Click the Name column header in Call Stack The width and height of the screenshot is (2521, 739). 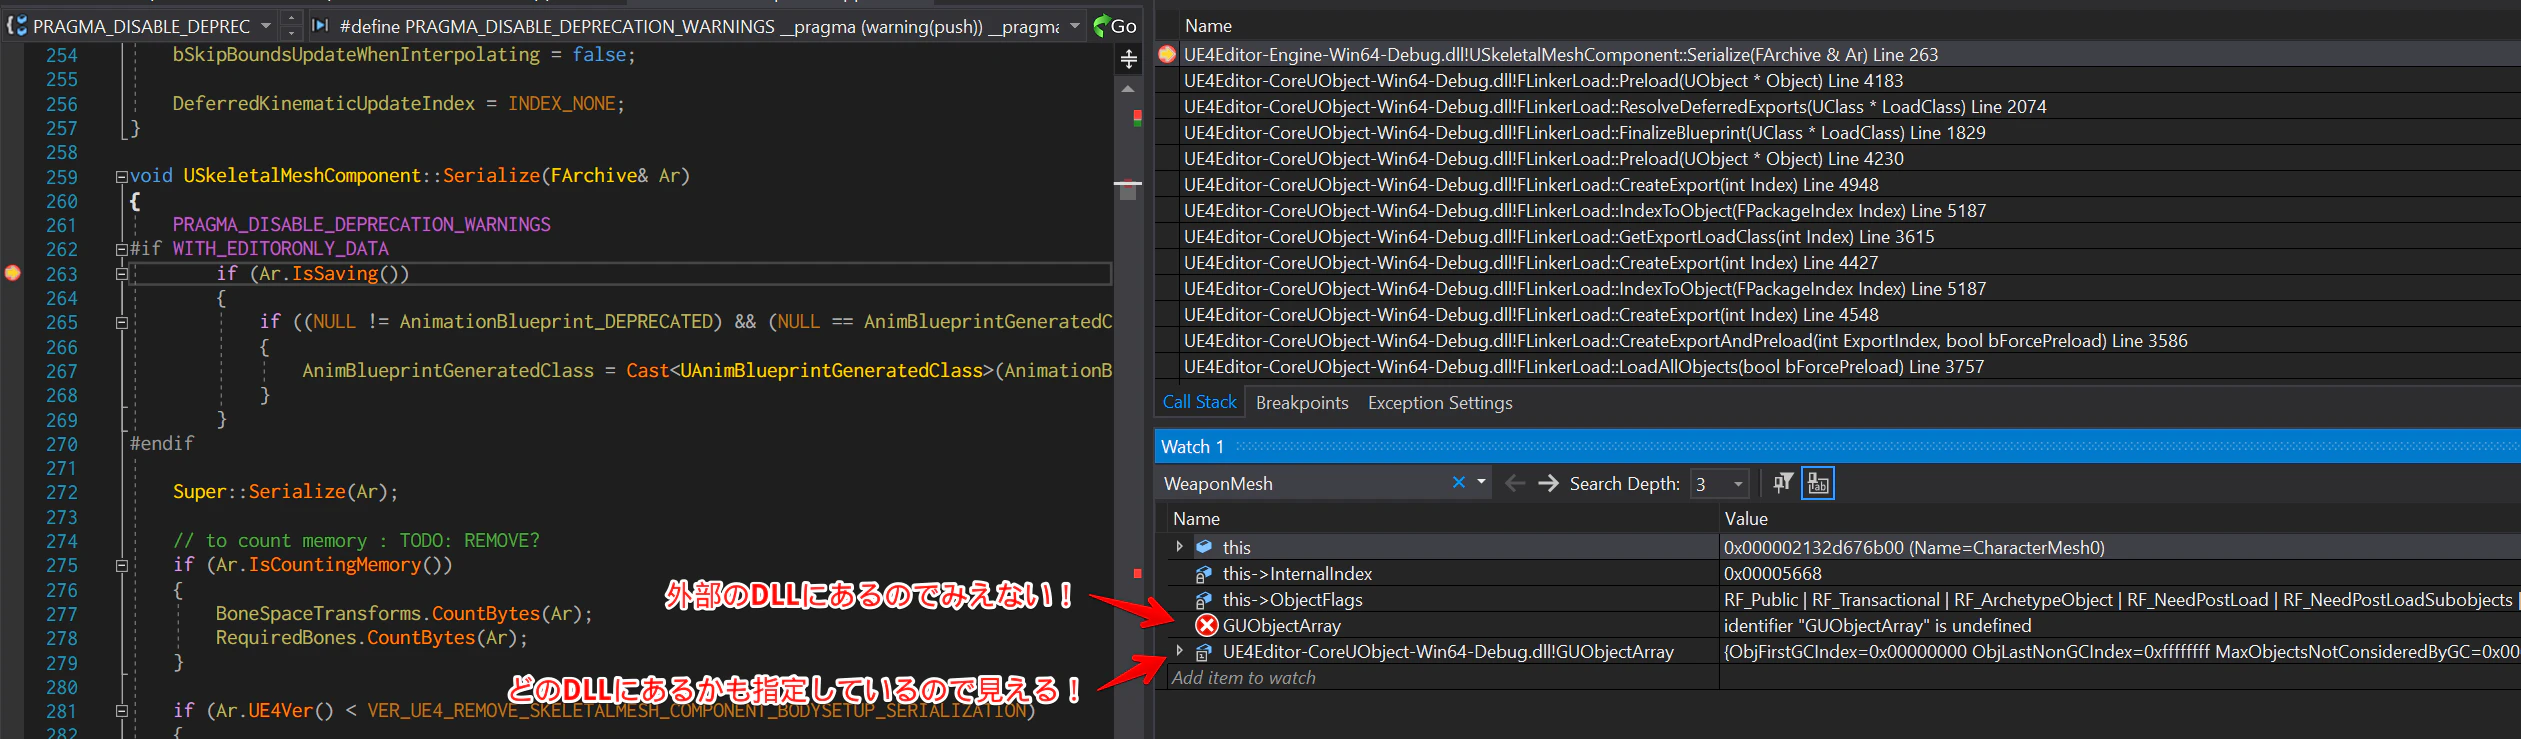(x=1208, y=26)
